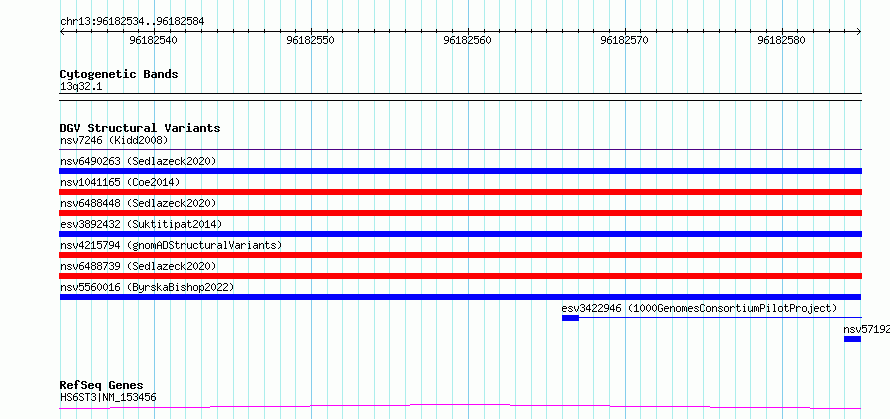Click the red bar for nsv1041165
This screenshot has width=890, height=419.
[461, 192]
